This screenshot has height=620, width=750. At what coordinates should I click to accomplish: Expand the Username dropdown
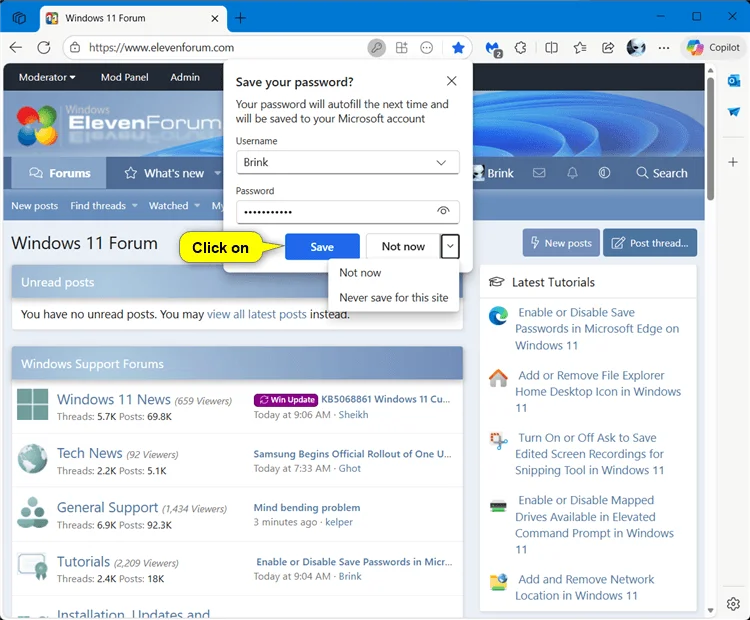(x=441, y=163)
